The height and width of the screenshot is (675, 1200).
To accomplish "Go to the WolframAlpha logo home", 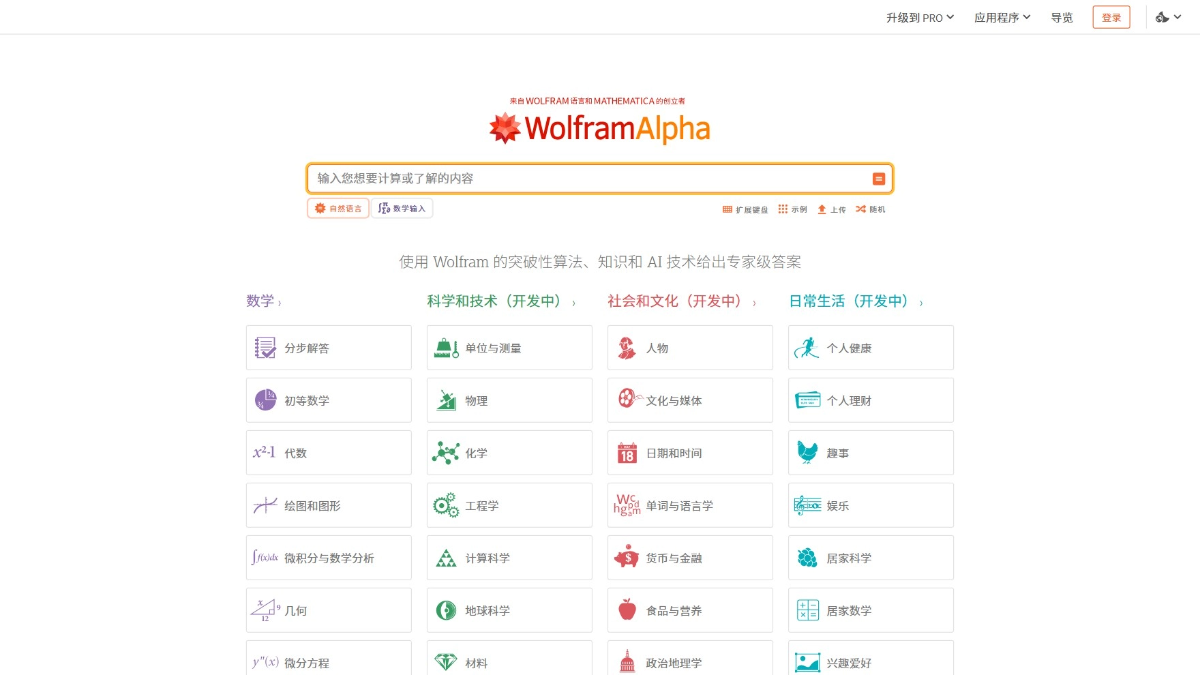I will pos(600,128).
